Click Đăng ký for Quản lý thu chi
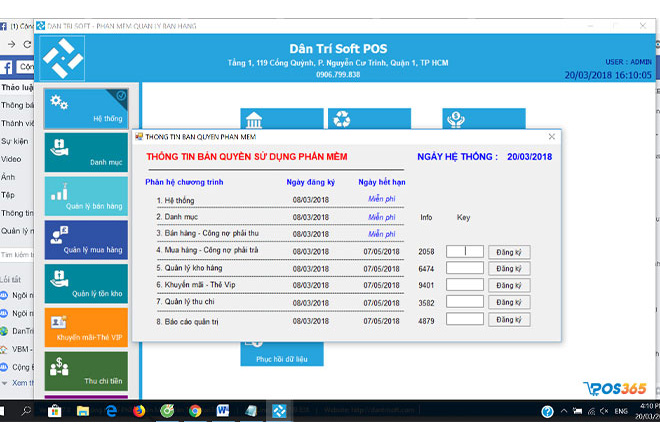The height and width of the screenshot is (440, 660). (509, 302)
